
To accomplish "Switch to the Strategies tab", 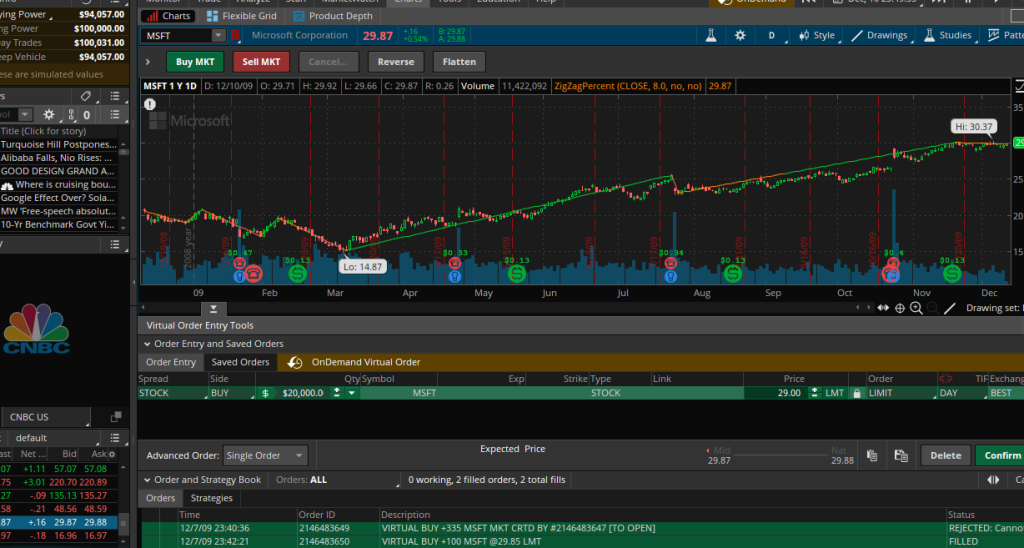I will click(x=211, y=498).
